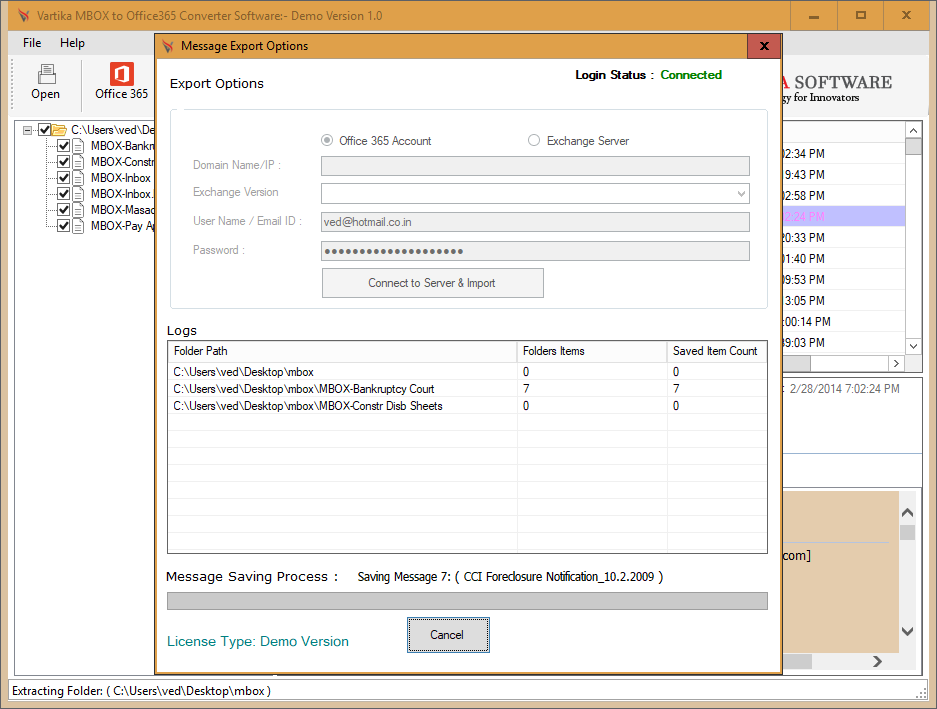Viewport: 937px width, 709px height.
Task: Cancel the message saving process
Action: [448, 635]
